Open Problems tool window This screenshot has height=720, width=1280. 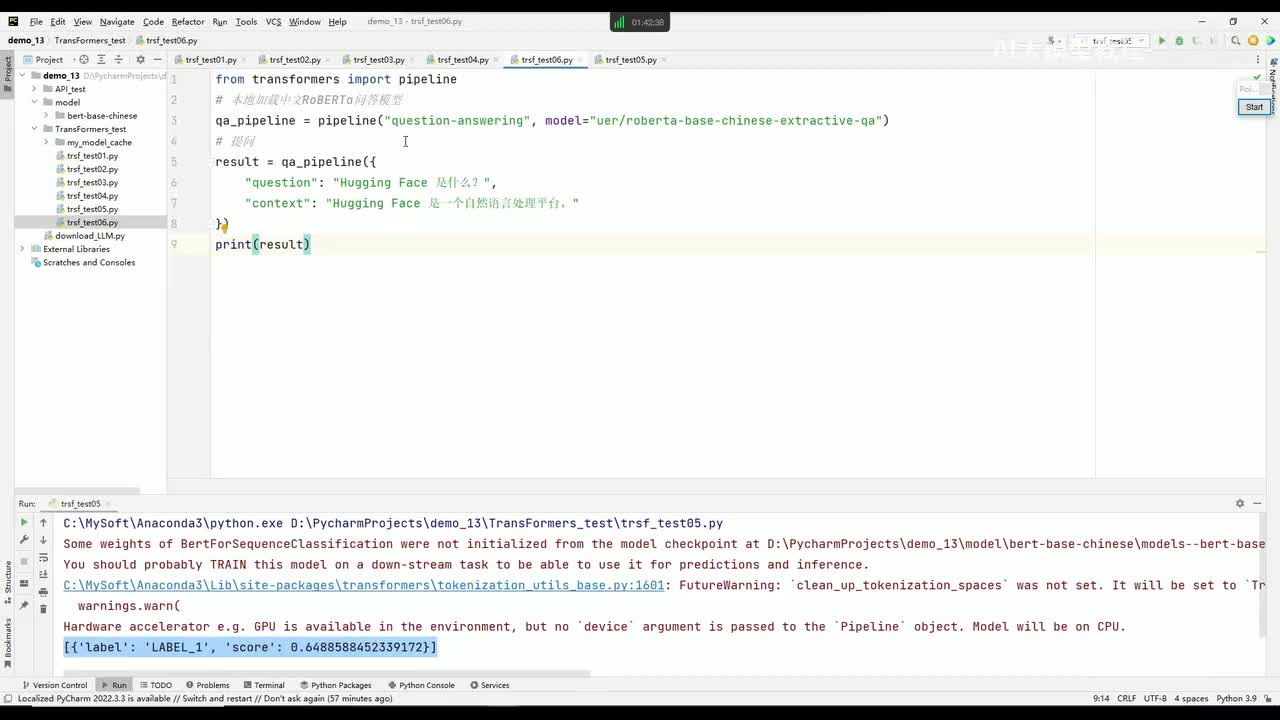pyautogui.click(x=207, y=685)
